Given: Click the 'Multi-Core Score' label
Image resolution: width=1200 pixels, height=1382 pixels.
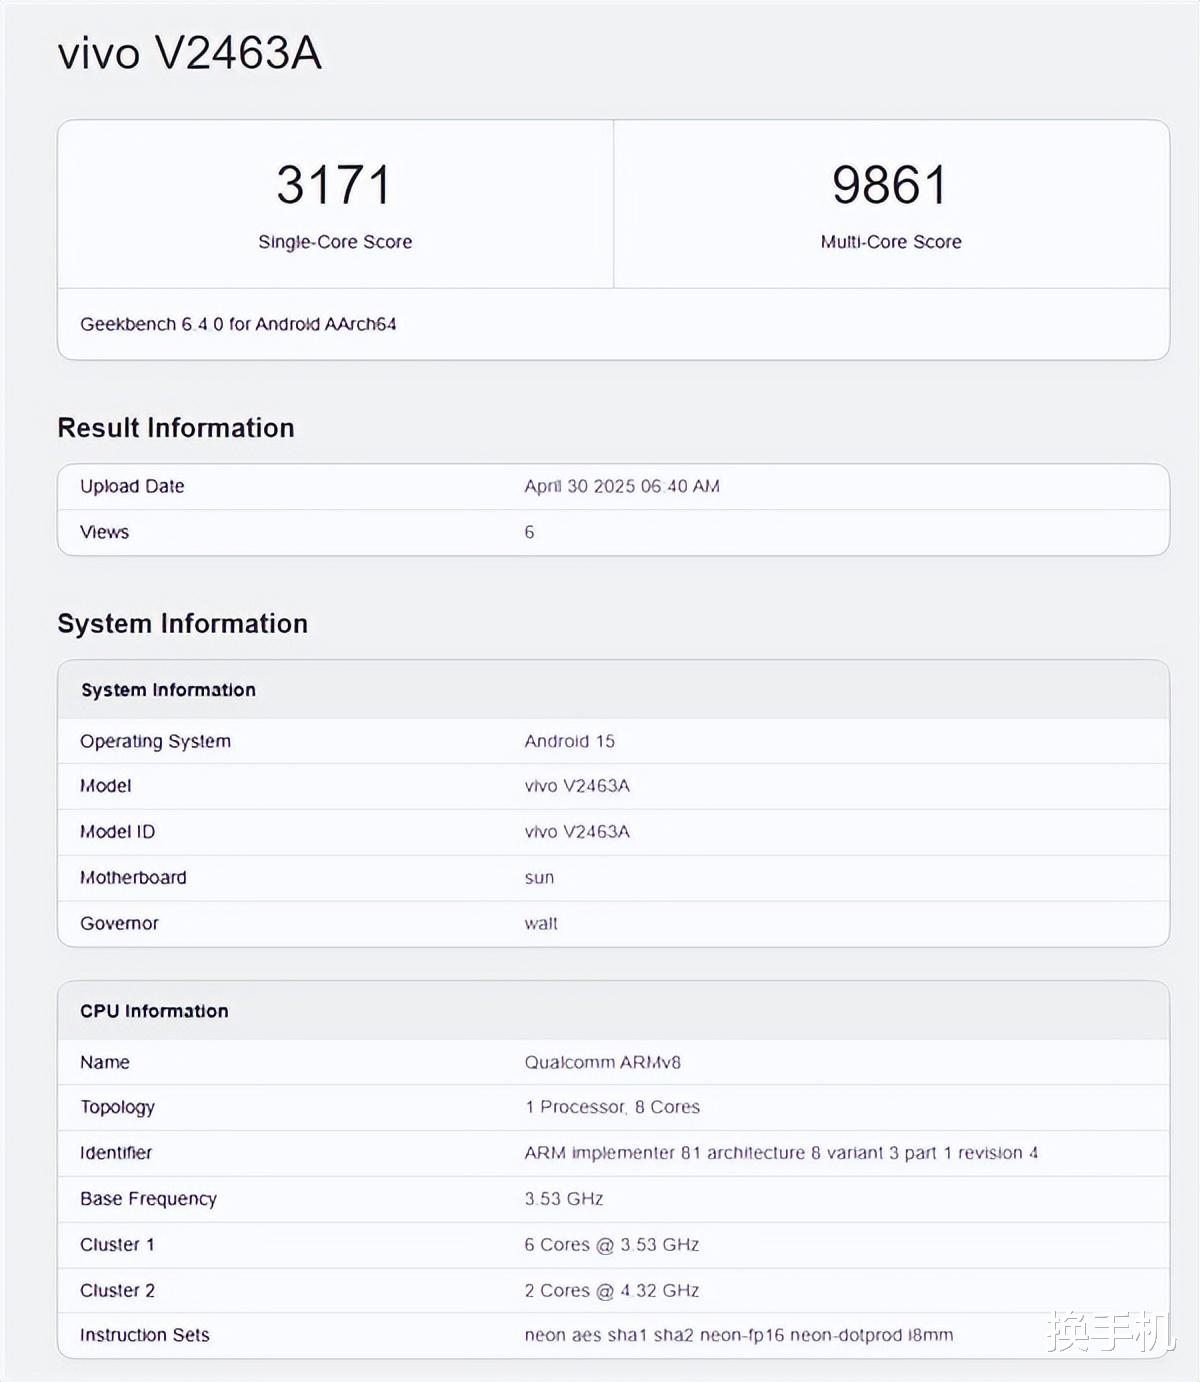Looking at the screenshot, I should click(891, 242).
